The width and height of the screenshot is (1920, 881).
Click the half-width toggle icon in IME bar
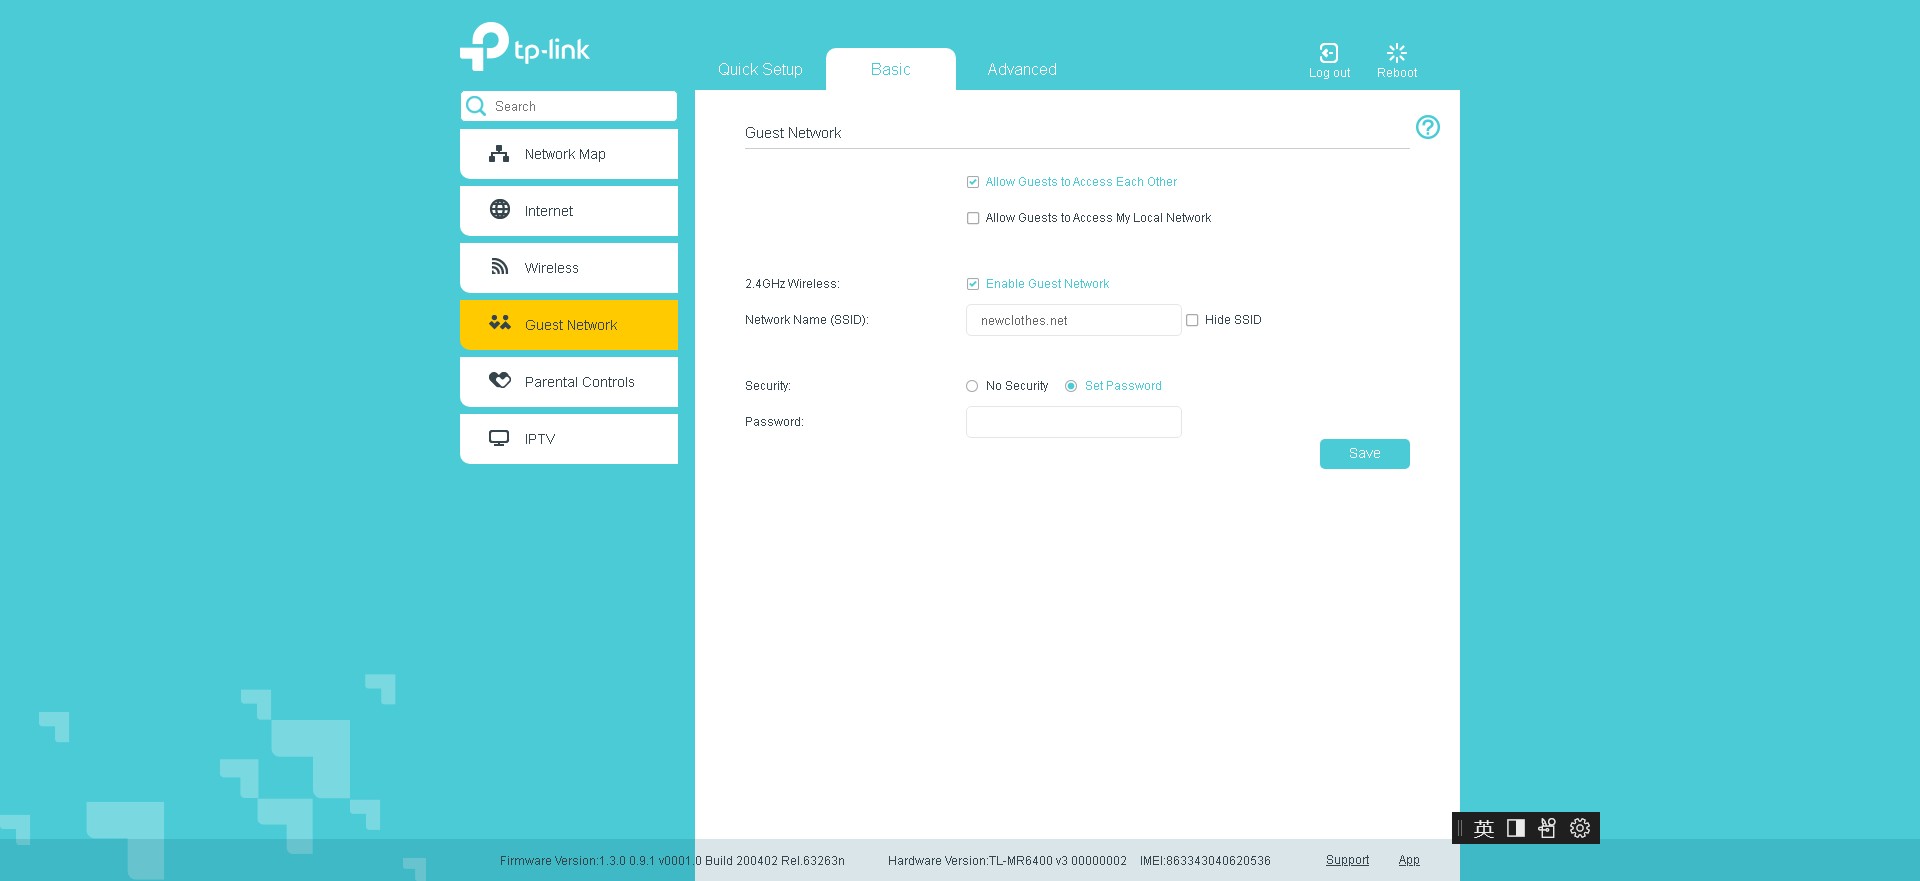[1516, 828]
